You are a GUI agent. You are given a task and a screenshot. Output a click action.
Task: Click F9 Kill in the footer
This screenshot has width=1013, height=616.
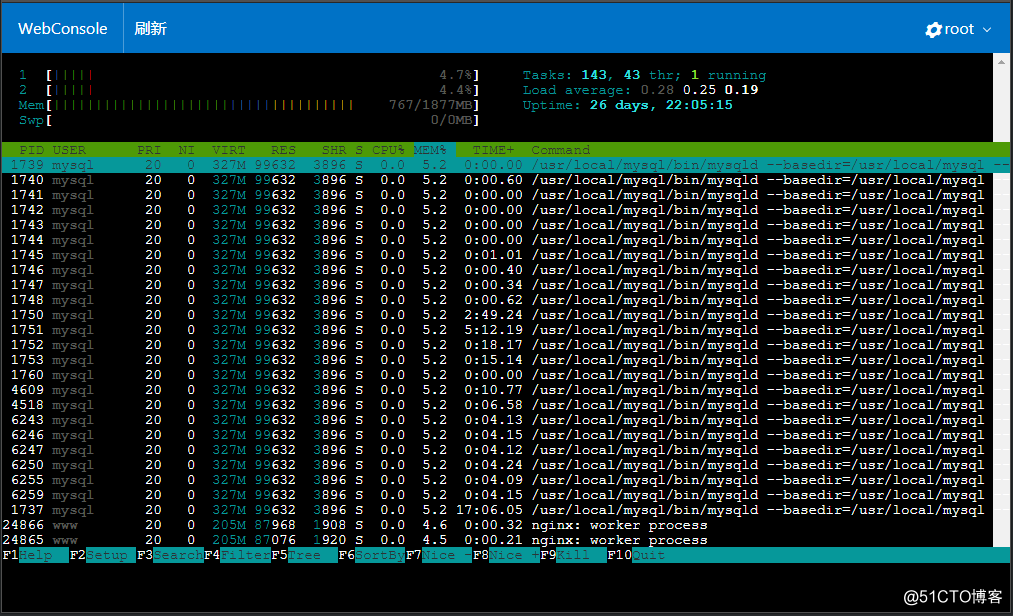[573, 555]
